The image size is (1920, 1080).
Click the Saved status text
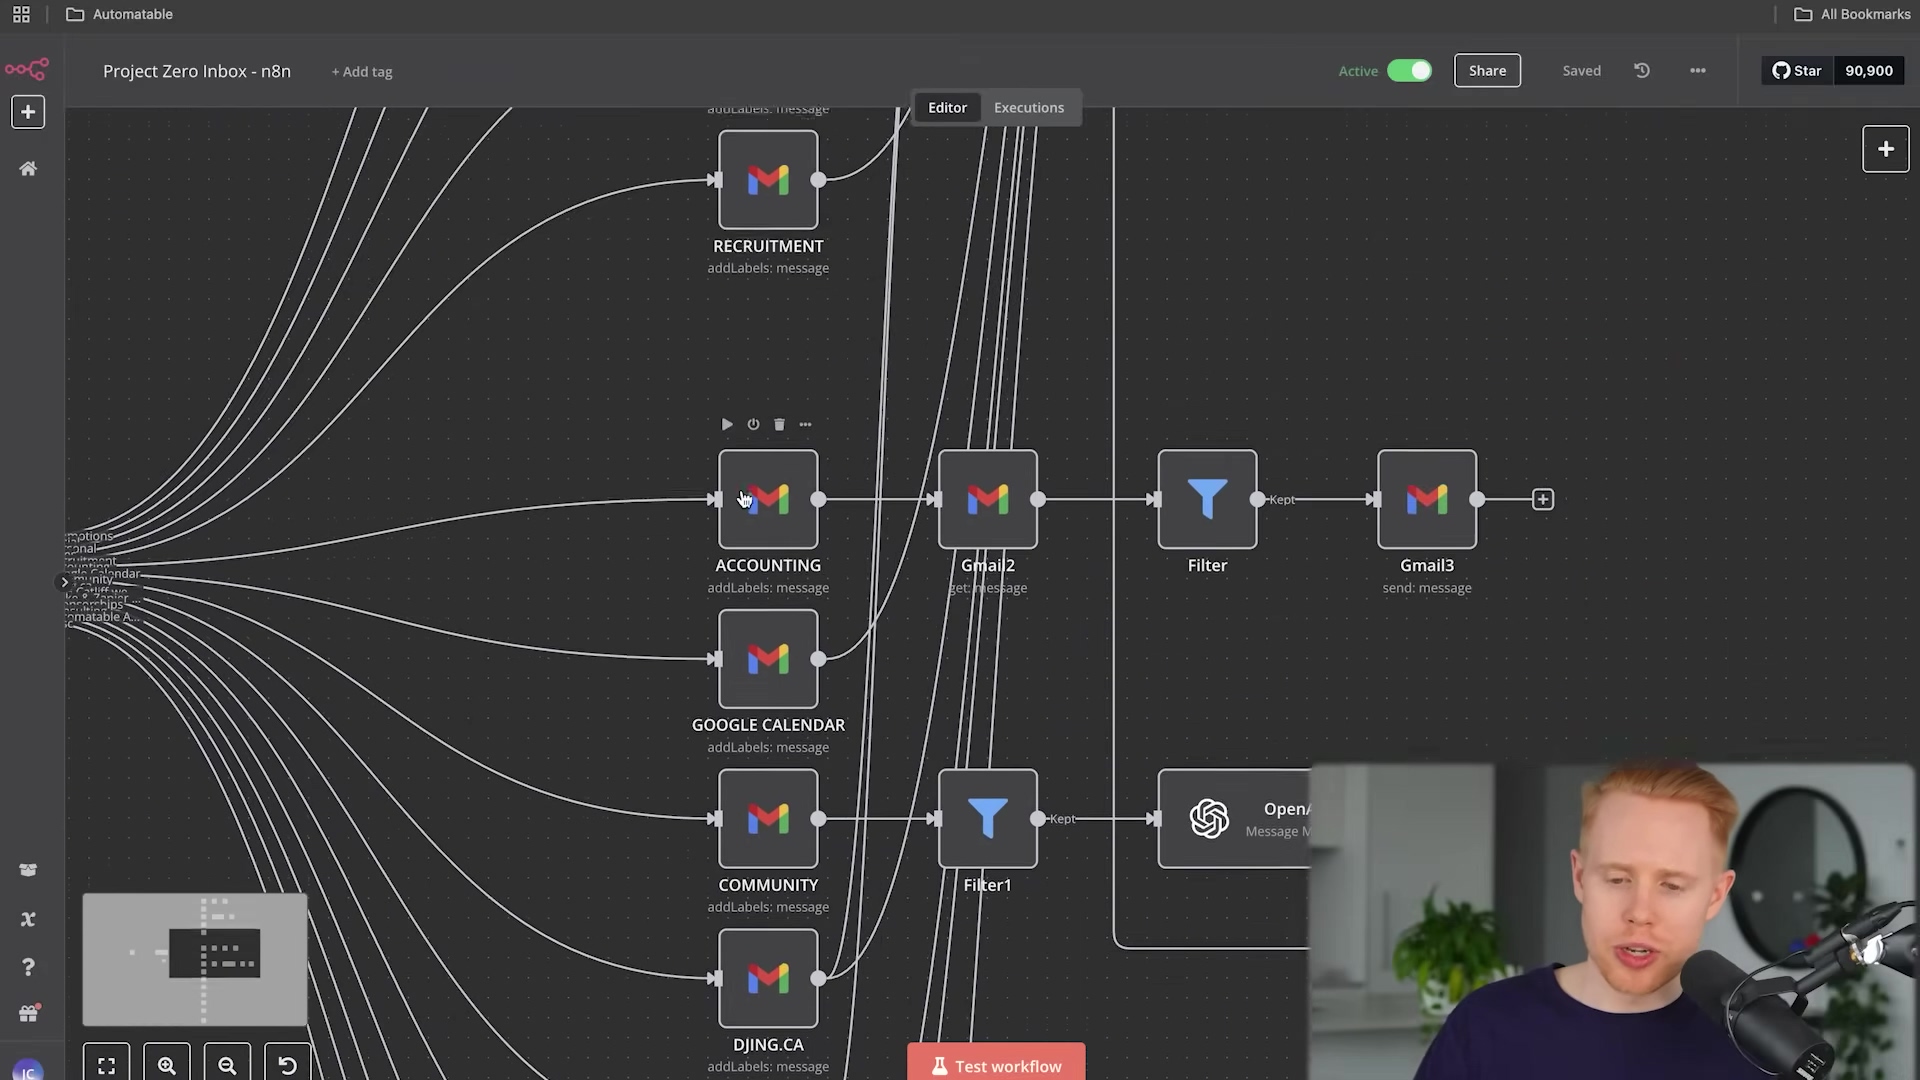coord(1582,71)
